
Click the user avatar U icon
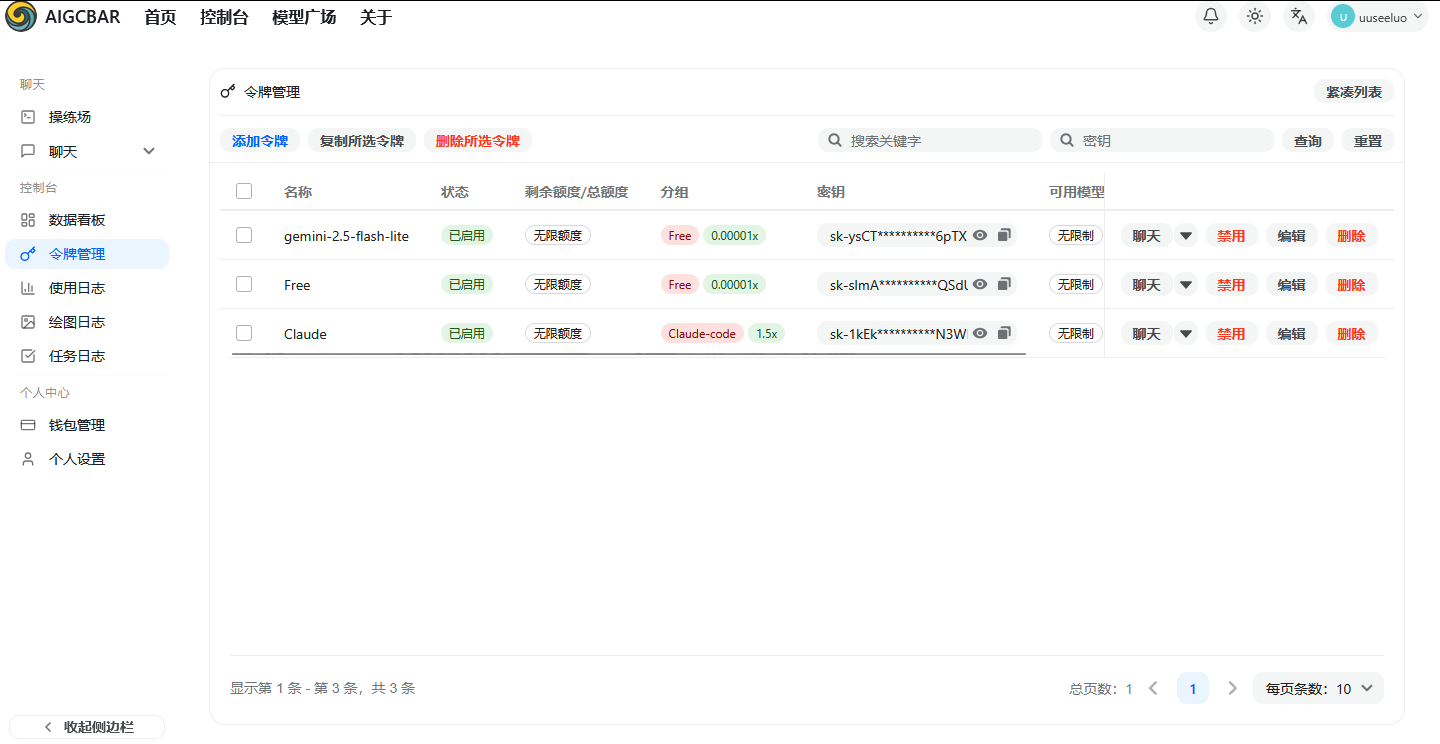pyautogui.click(x=1343, y=17)
